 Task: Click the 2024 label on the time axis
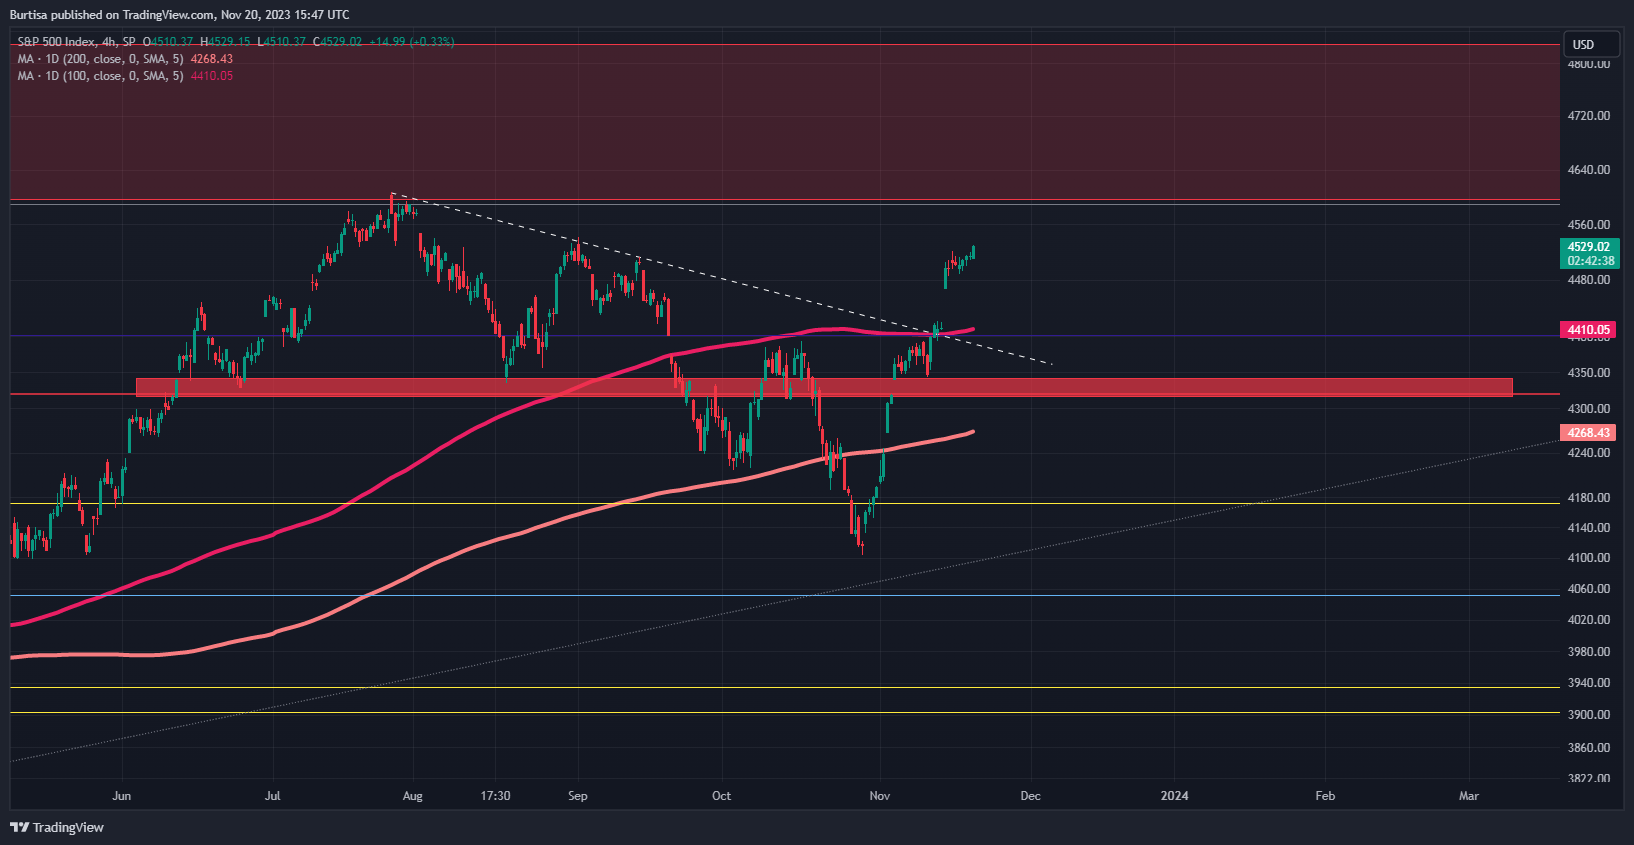coord(1174,796)
